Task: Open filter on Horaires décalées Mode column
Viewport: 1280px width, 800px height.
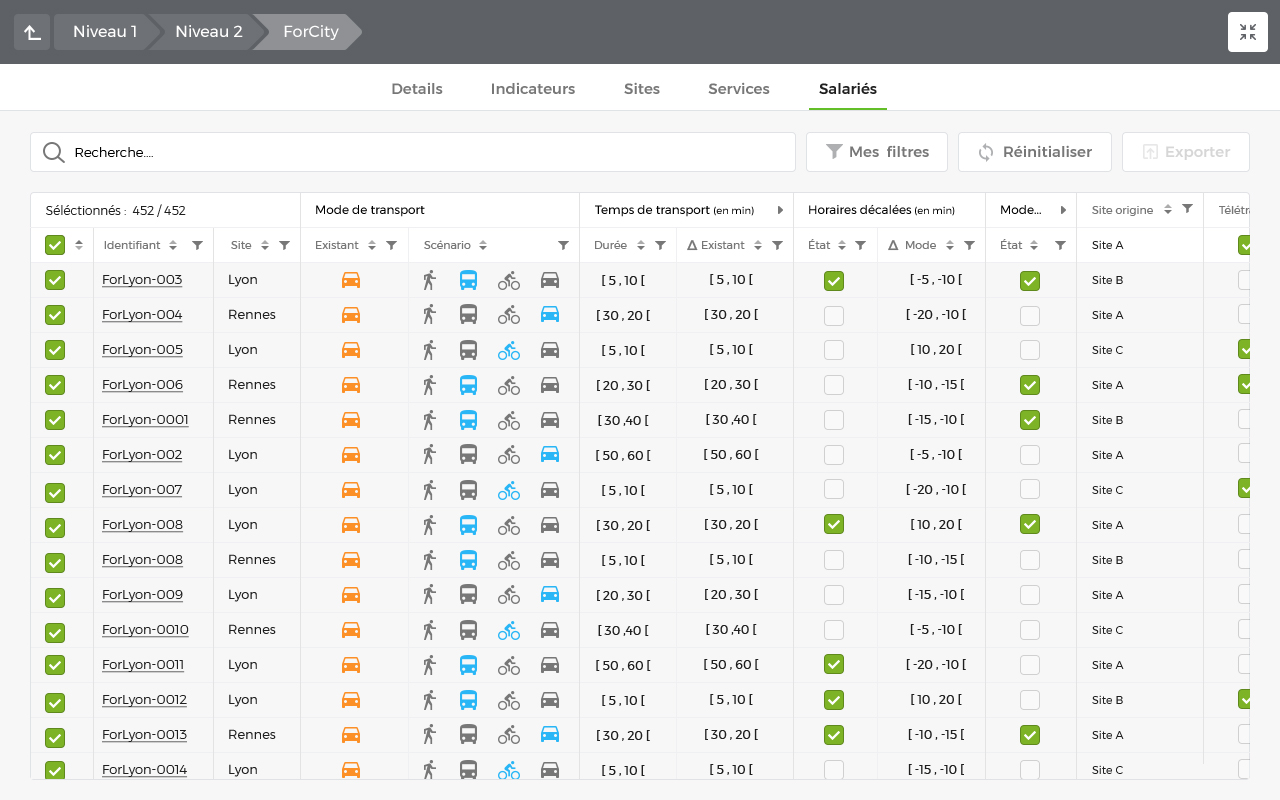Action: pyautogui.click(x=969, y=245)
